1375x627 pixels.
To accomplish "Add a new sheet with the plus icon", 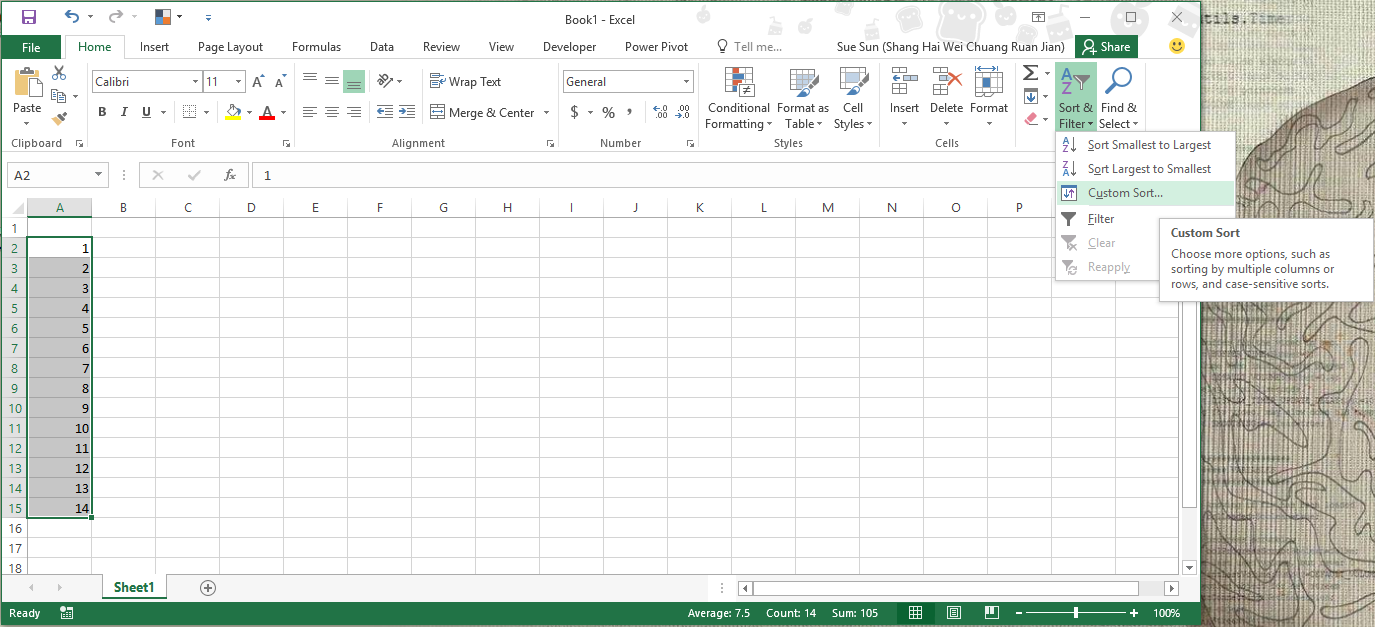I will [208, 588].
